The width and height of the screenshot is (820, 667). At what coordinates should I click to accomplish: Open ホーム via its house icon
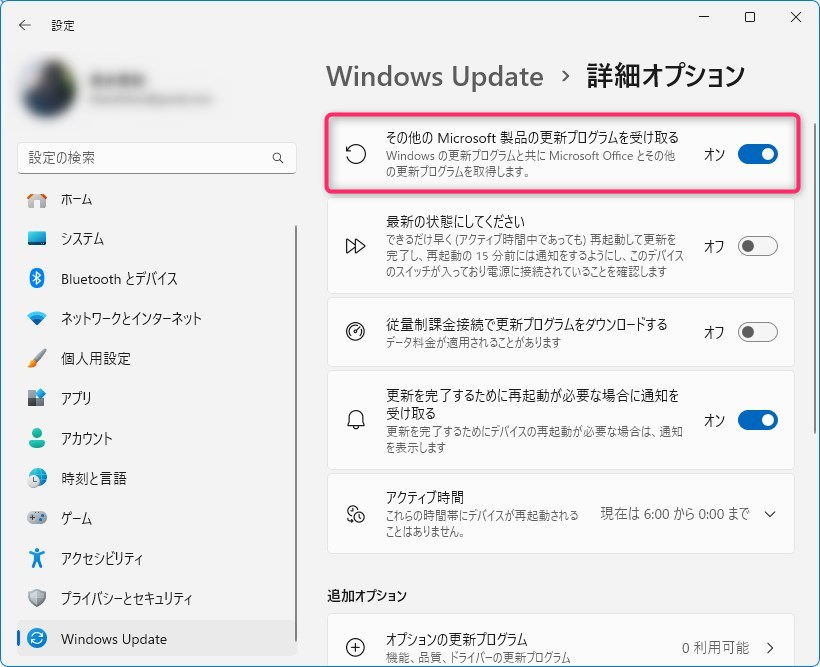pyautogui.click(x=37, y=199)
